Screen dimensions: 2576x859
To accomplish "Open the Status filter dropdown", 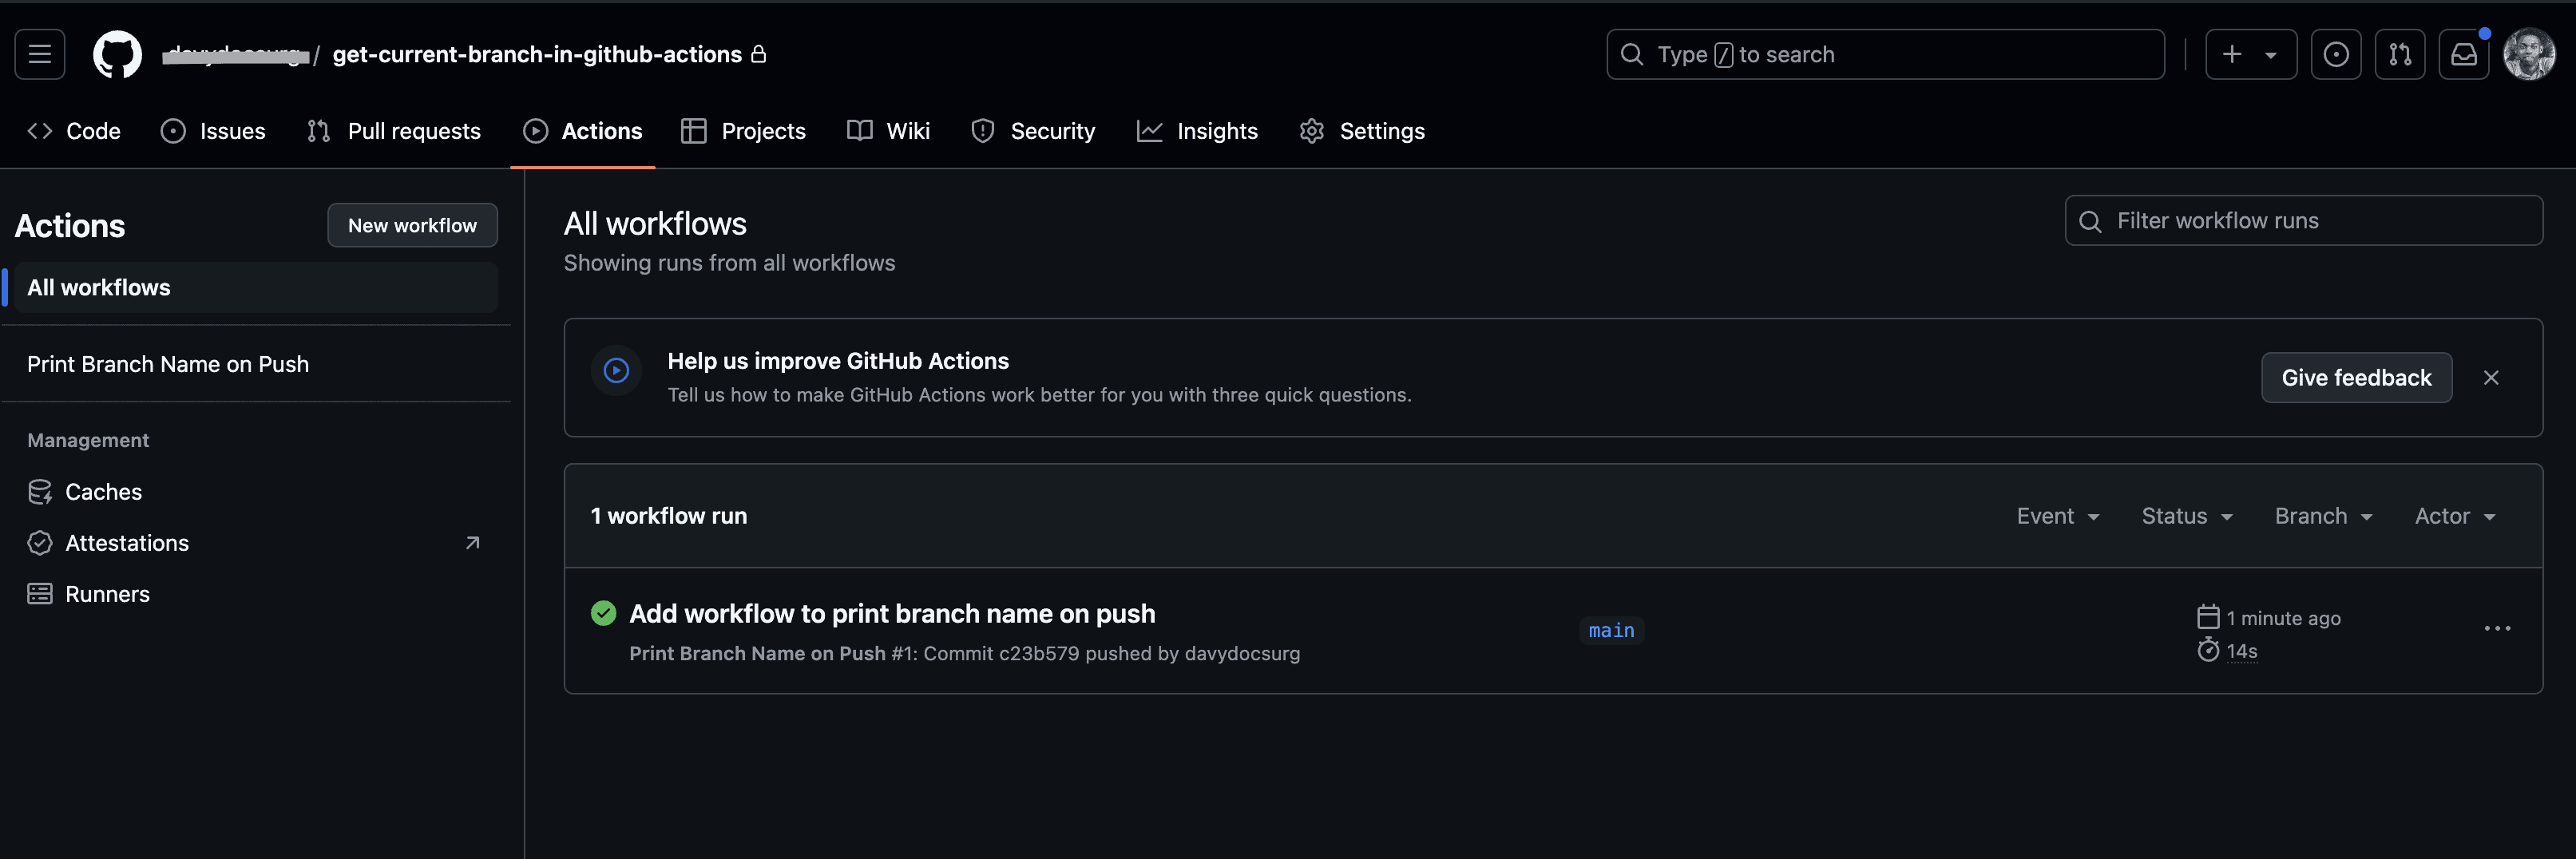I will coord(2187,516).
